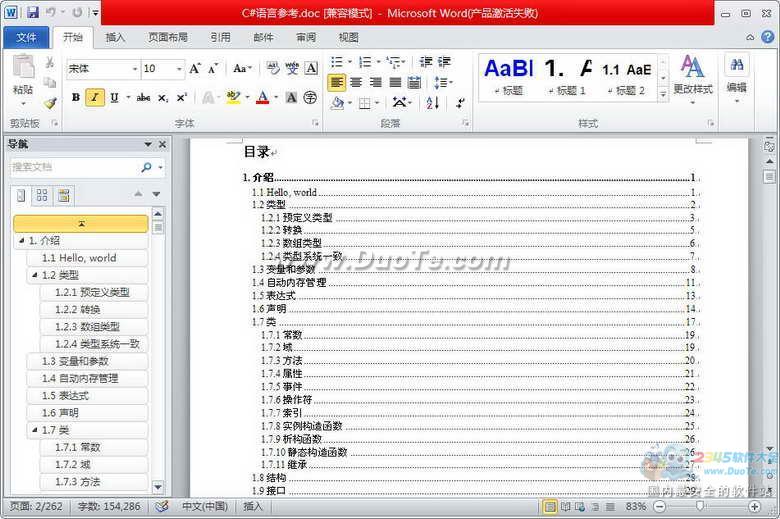Click the zoom slider handle
This screenshot has height=519, width=780.
(x=700, y=506)
